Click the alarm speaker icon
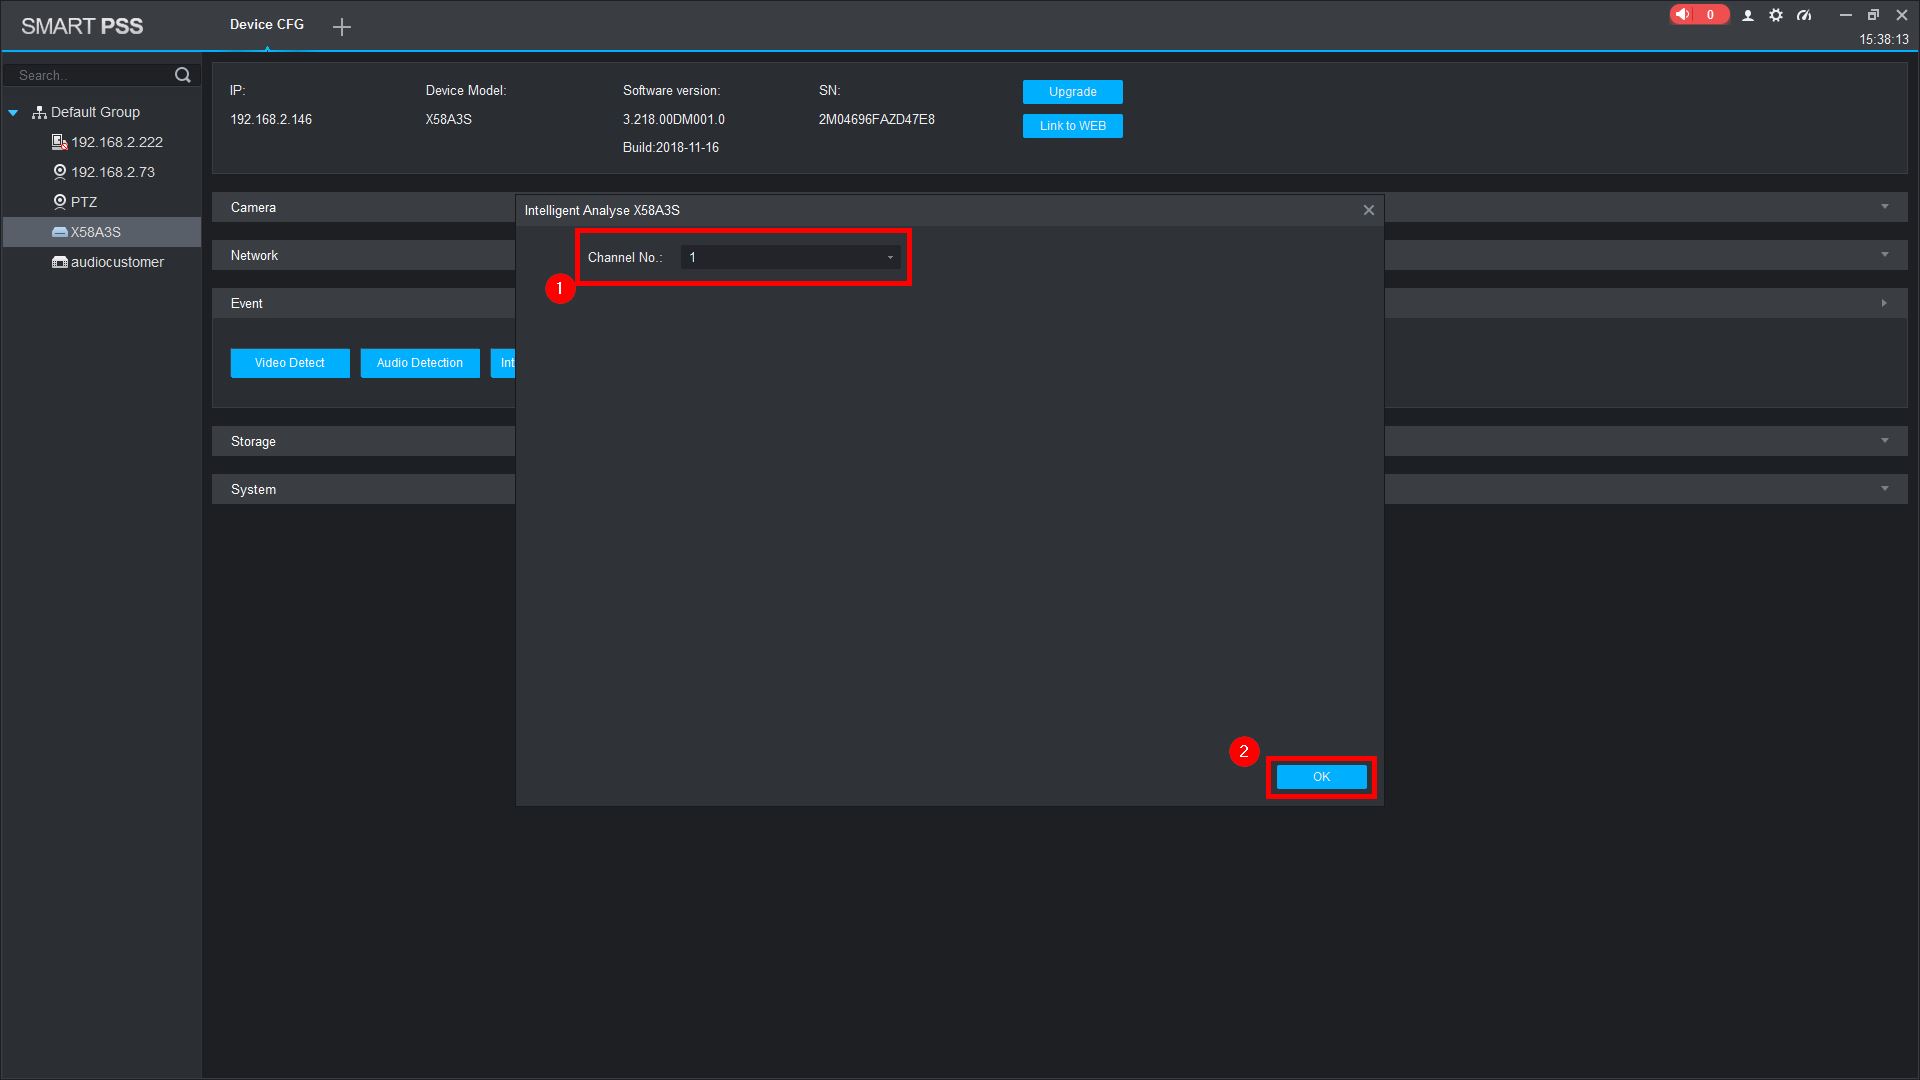 coord(1684,14)
